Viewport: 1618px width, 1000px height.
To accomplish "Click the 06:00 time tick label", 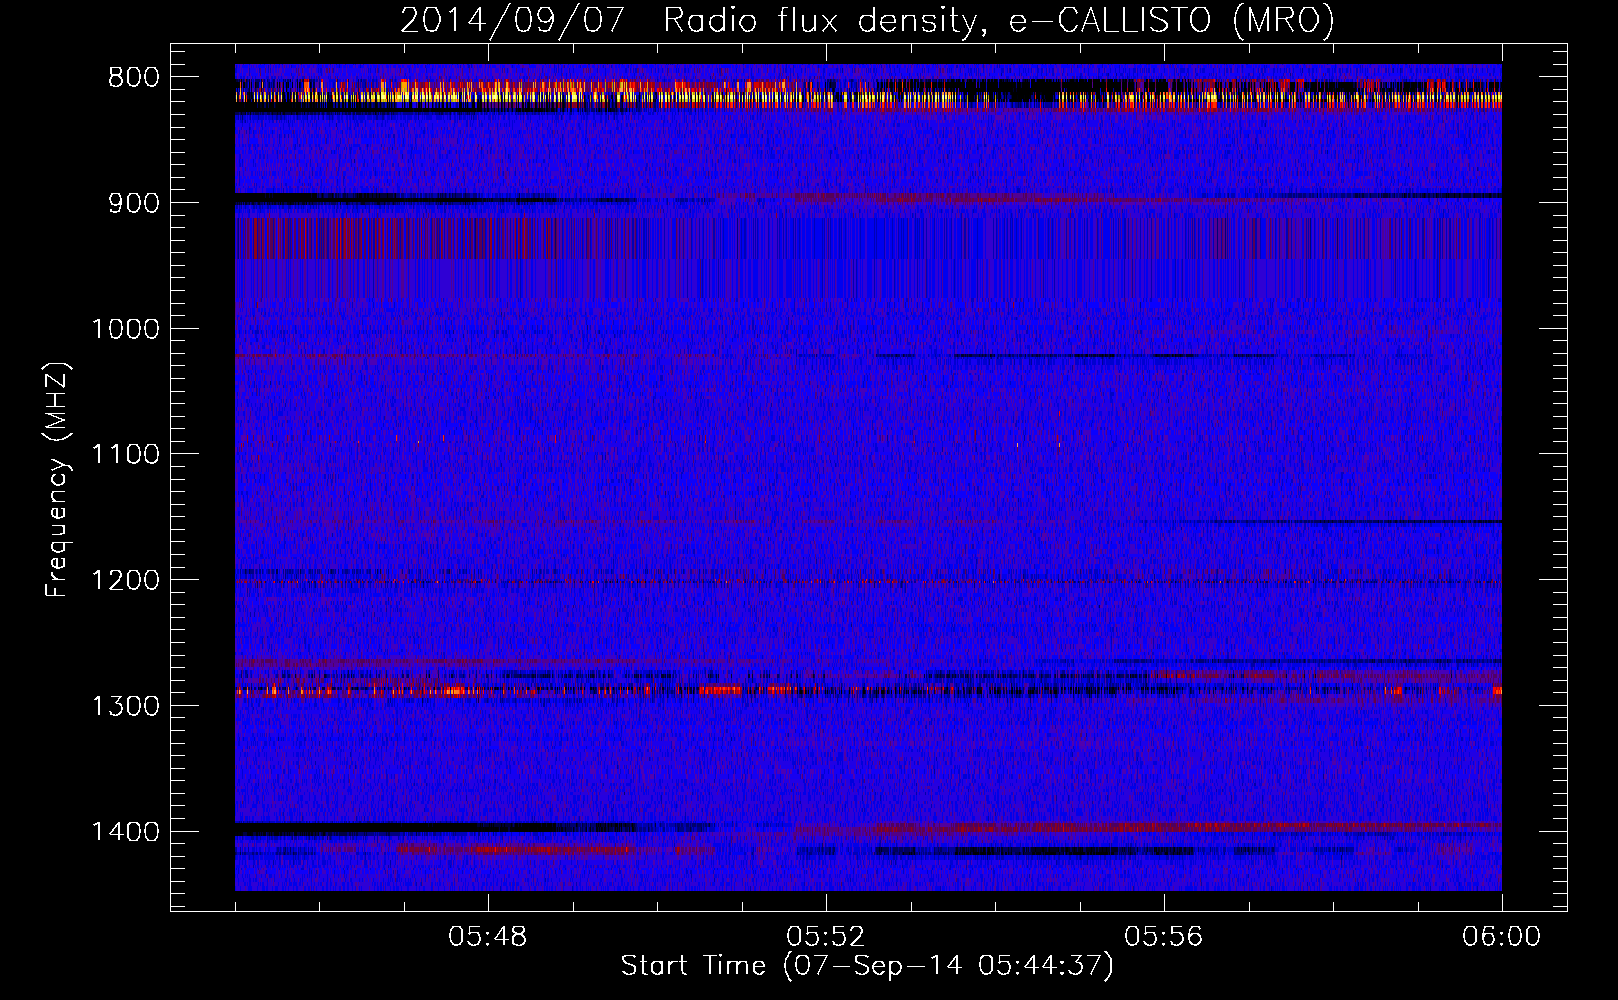I will pyautogui.click(x=1501, y=937).
